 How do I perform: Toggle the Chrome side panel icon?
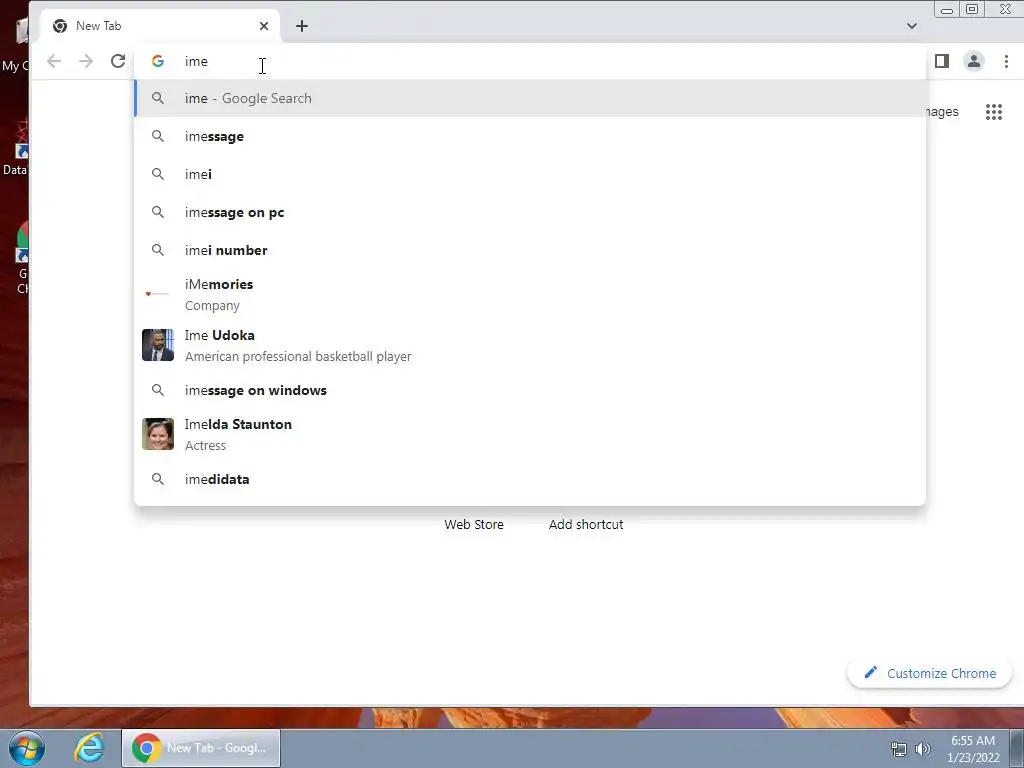[x=942, y=61]
